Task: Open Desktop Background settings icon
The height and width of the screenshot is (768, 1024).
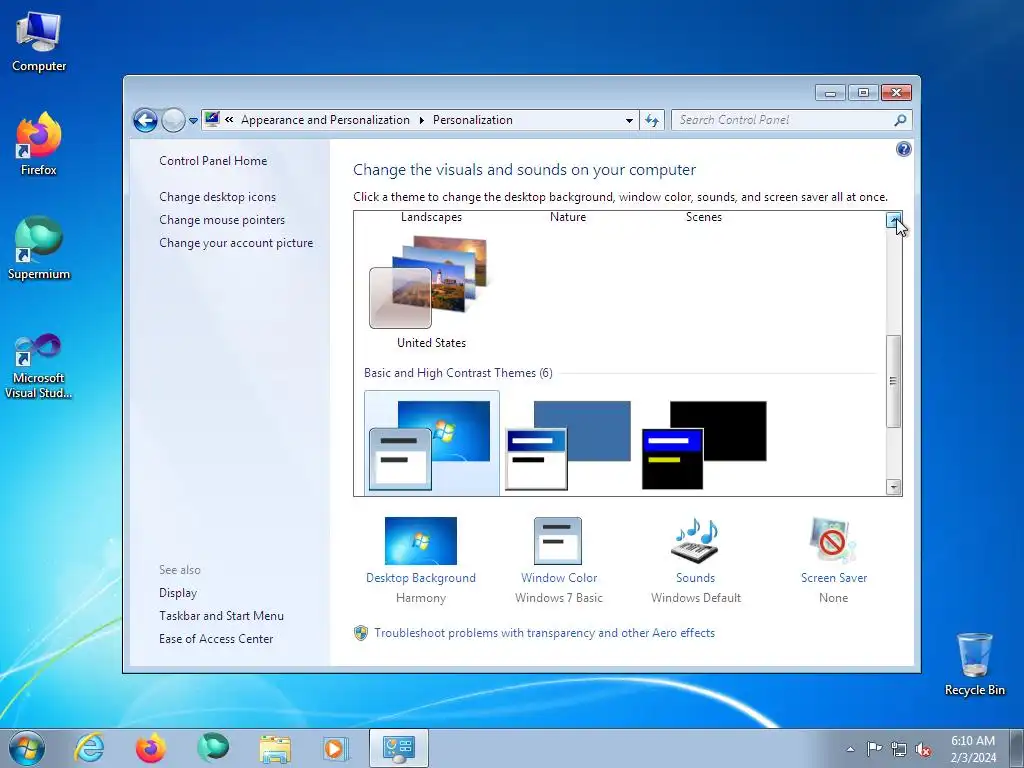Action: (x=421, y=541)
